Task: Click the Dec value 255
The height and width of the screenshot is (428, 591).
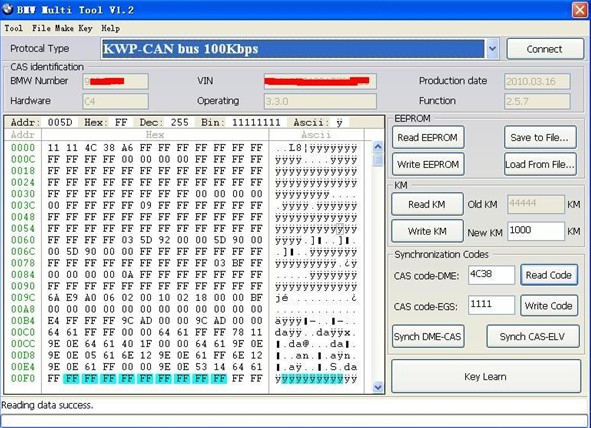Action: point(179,122)
